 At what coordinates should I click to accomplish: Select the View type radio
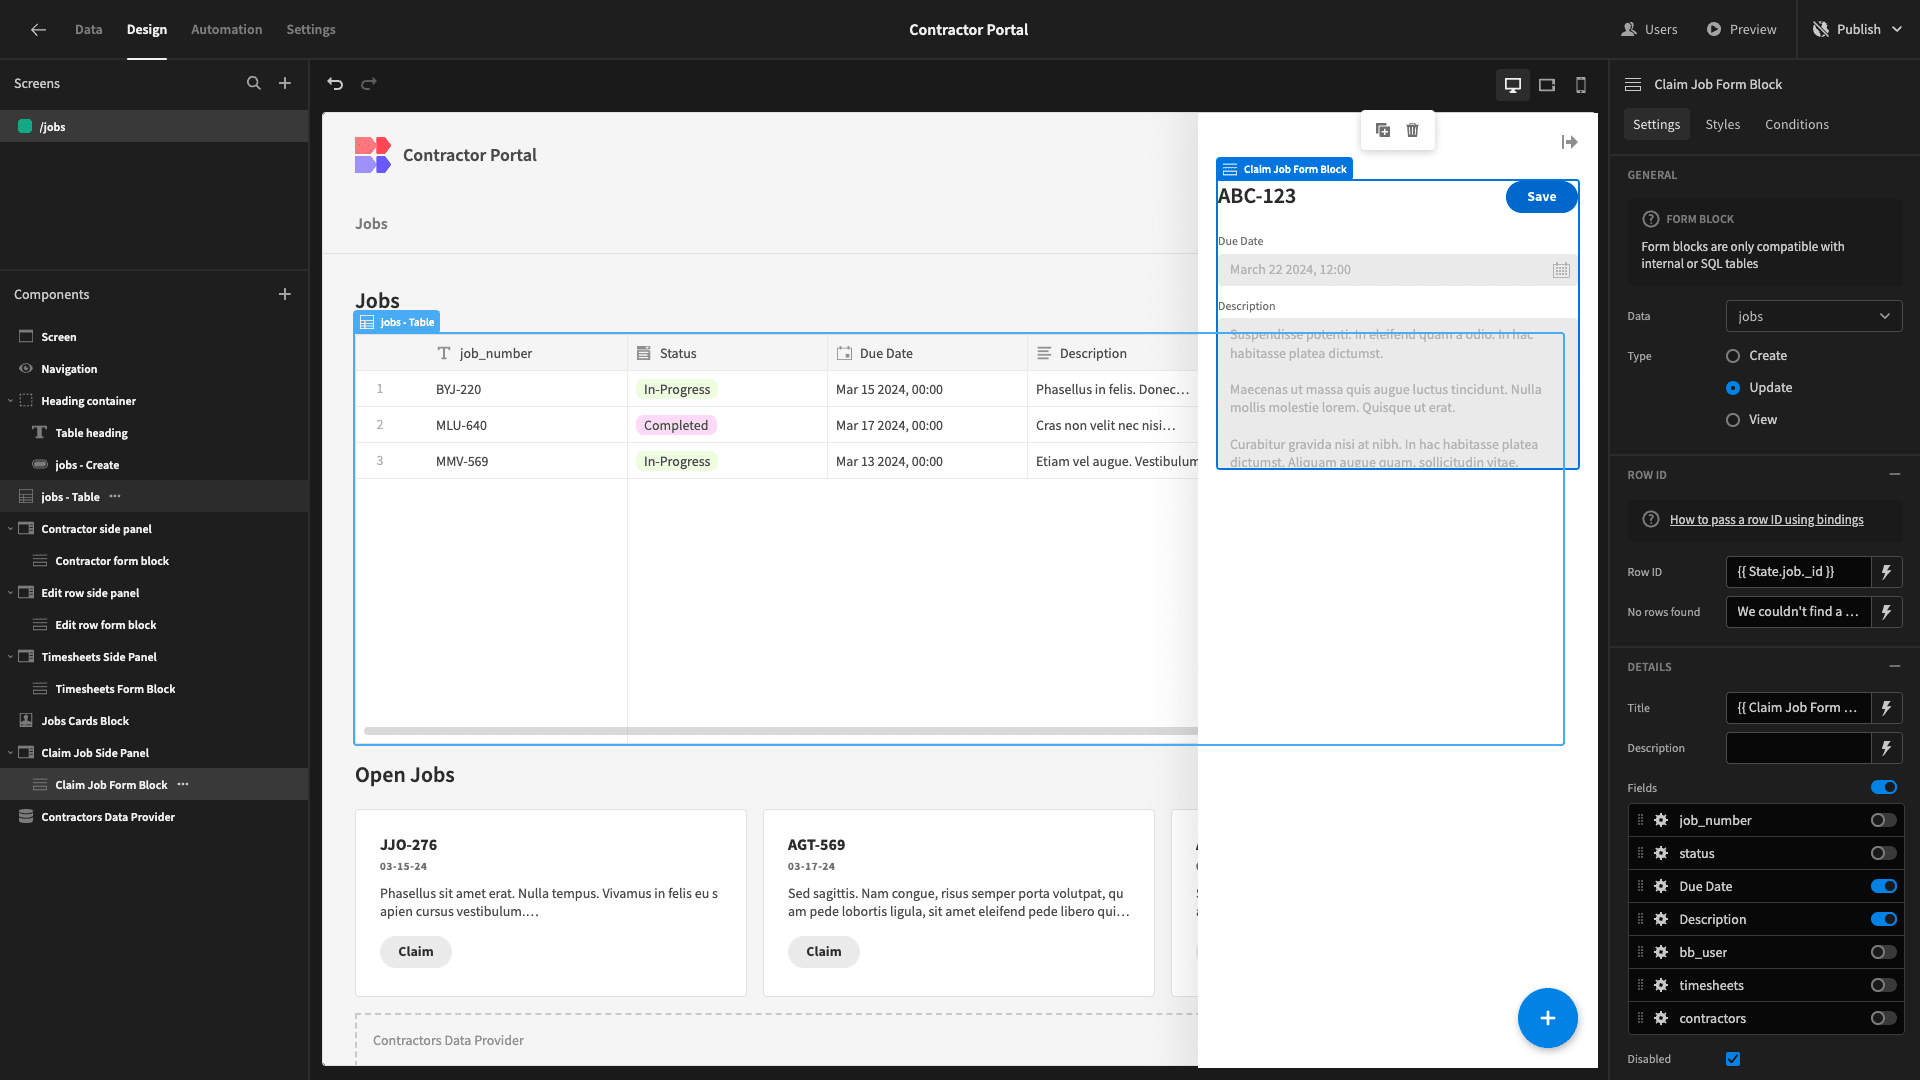pos(1733,420)
